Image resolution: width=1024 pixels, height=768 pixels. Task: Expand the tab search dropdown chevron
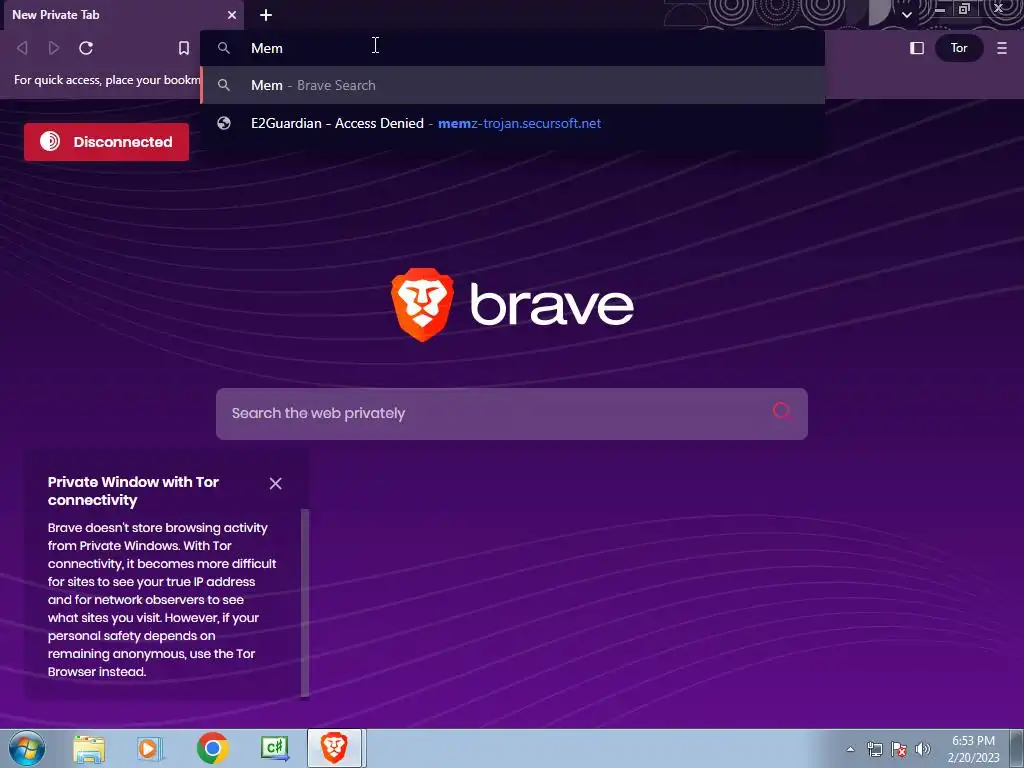coord(906,14)
